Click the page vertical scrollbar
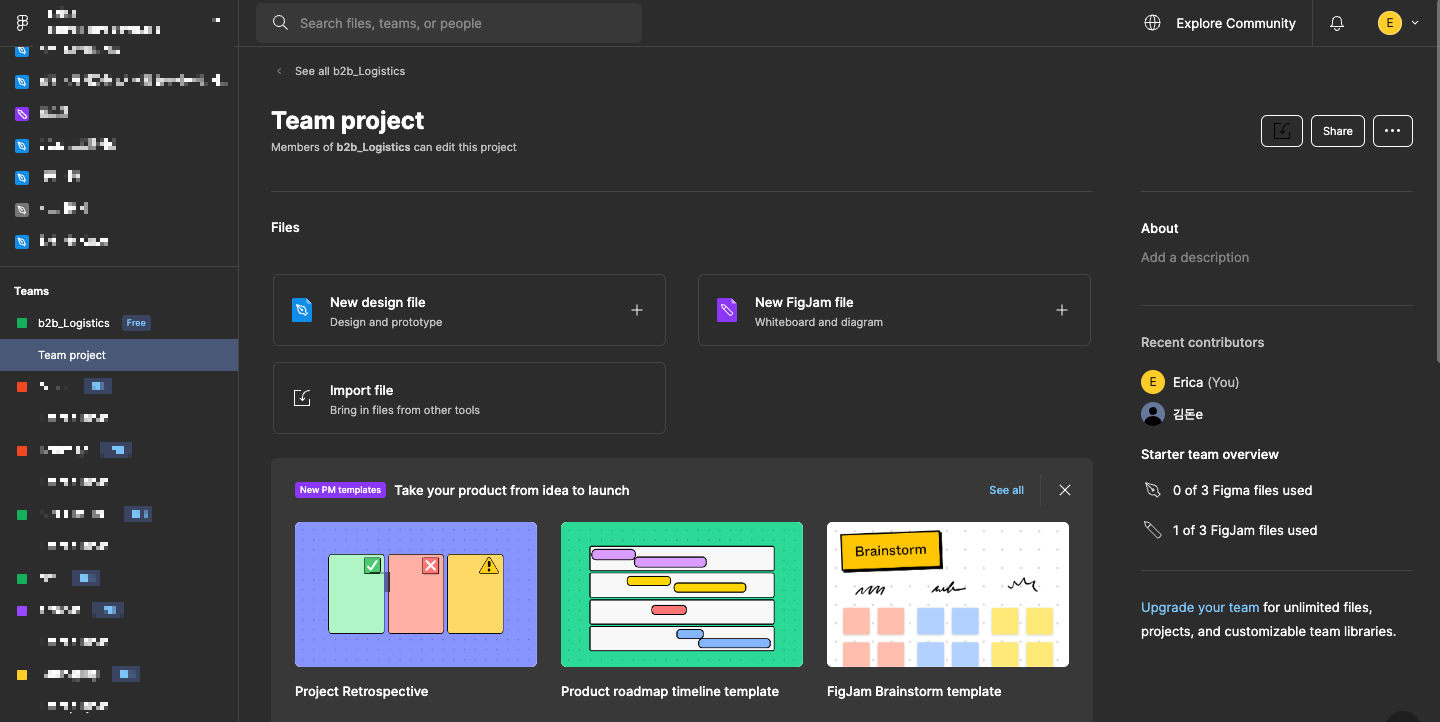Image resolution: width=1440 pixels, height=722 pixels. tap(1436, 180)
